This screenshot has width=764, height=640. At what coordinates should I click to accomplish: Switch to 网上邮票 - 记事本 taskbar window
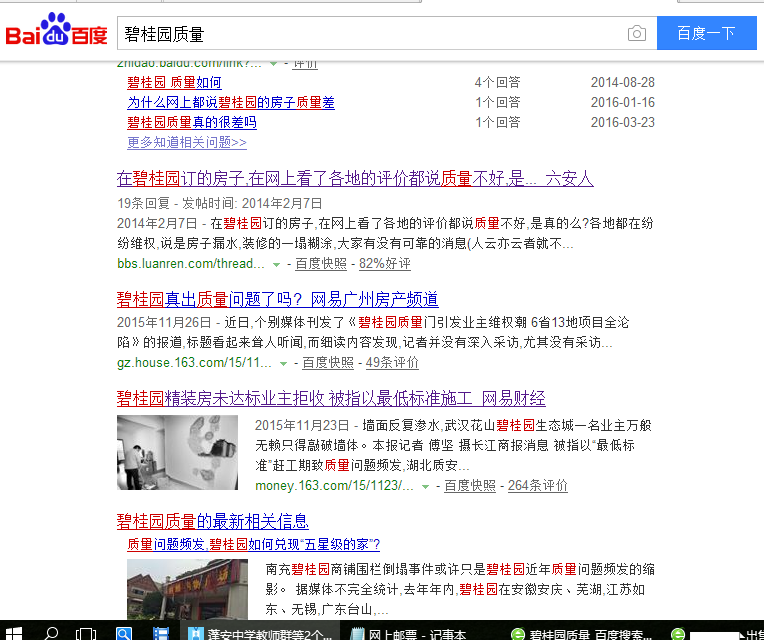click(x=409, y=633)
